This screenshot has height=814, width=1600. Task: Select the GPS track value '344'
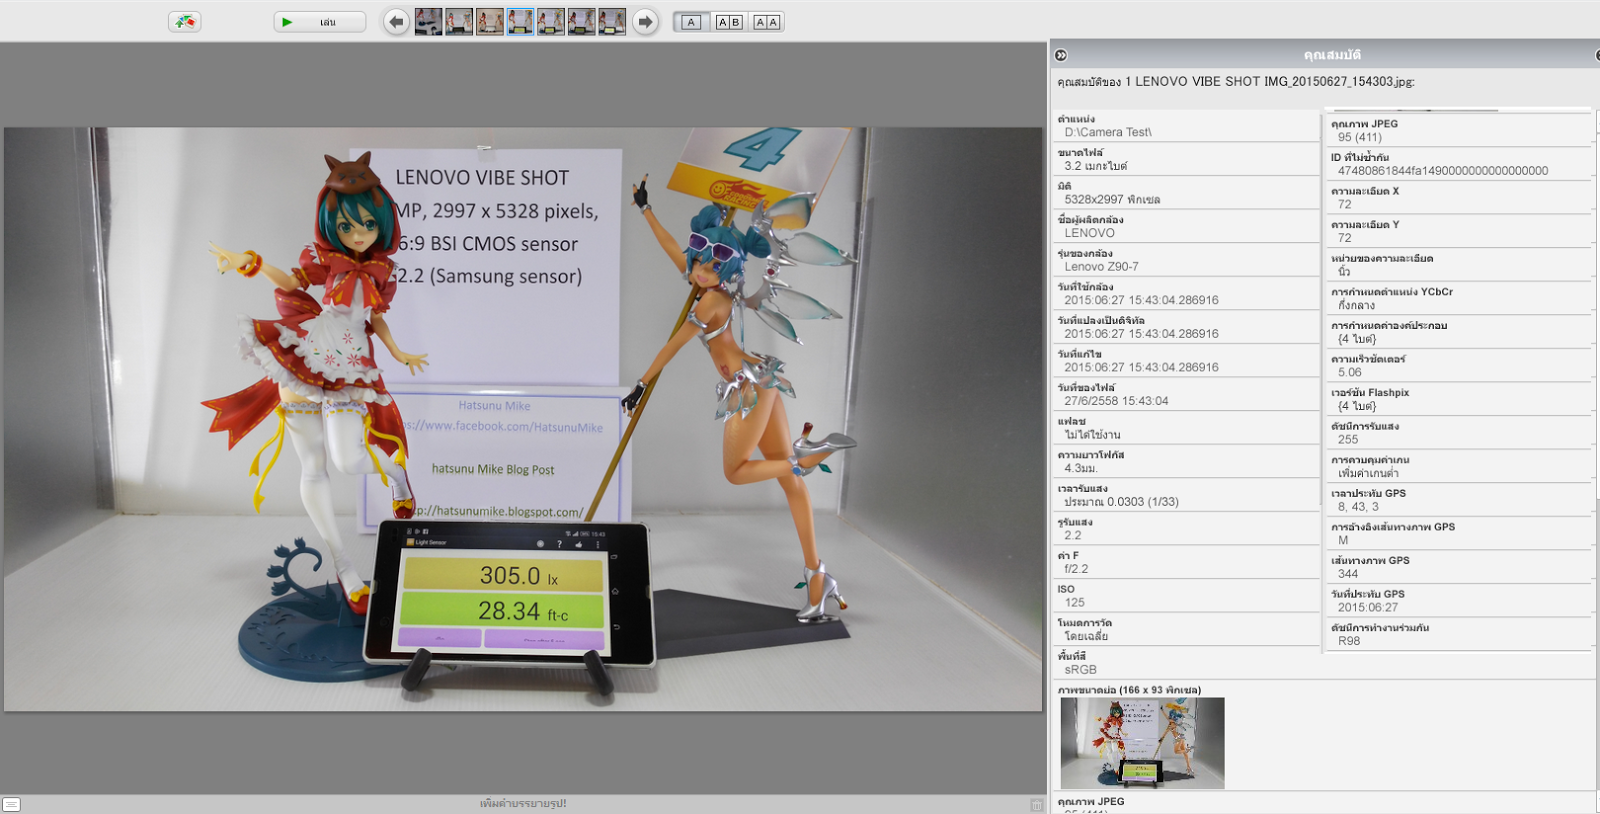pos(1348,574)
